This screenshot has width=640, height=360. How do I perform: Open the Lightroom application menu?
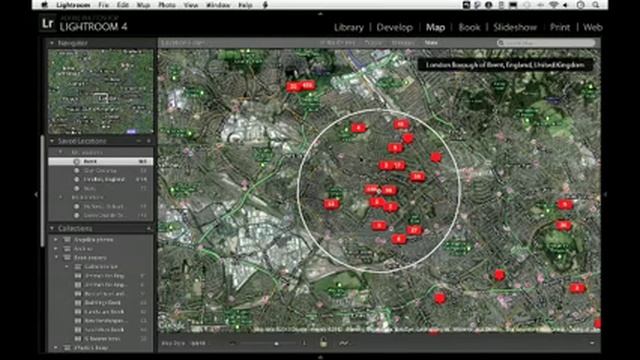(73, 5)
